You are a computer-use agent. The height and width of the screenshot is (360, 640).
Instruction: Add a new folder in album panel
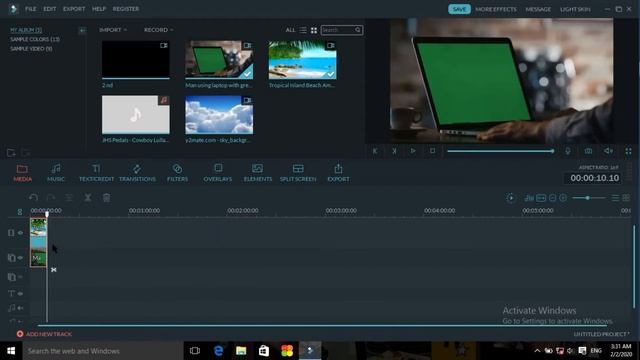point(11,153)
